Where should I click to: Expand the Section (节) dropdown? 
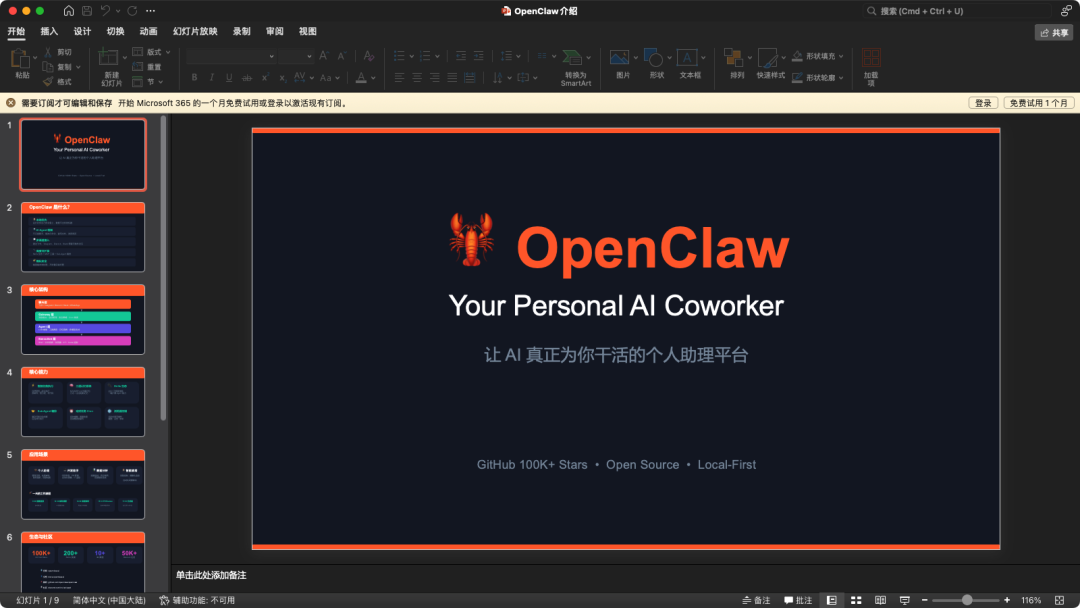pyautogui.click(x=160, y=81)
